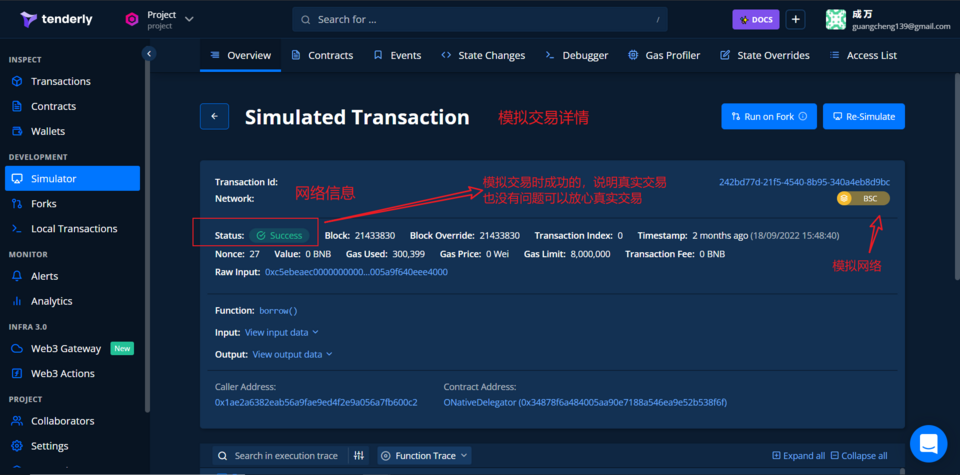Click the BSC network badge
This screenshot has height=475, width=960.
[x=863, y=198]
